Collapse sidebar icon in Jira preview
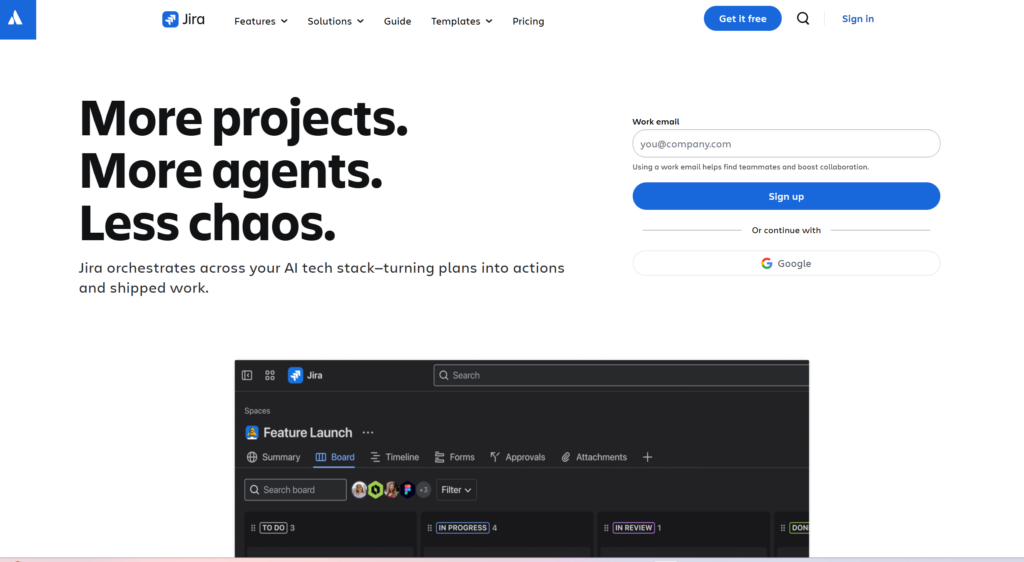Image resolution: width=1024 pixels, height=562 pixels. (247, 375)
